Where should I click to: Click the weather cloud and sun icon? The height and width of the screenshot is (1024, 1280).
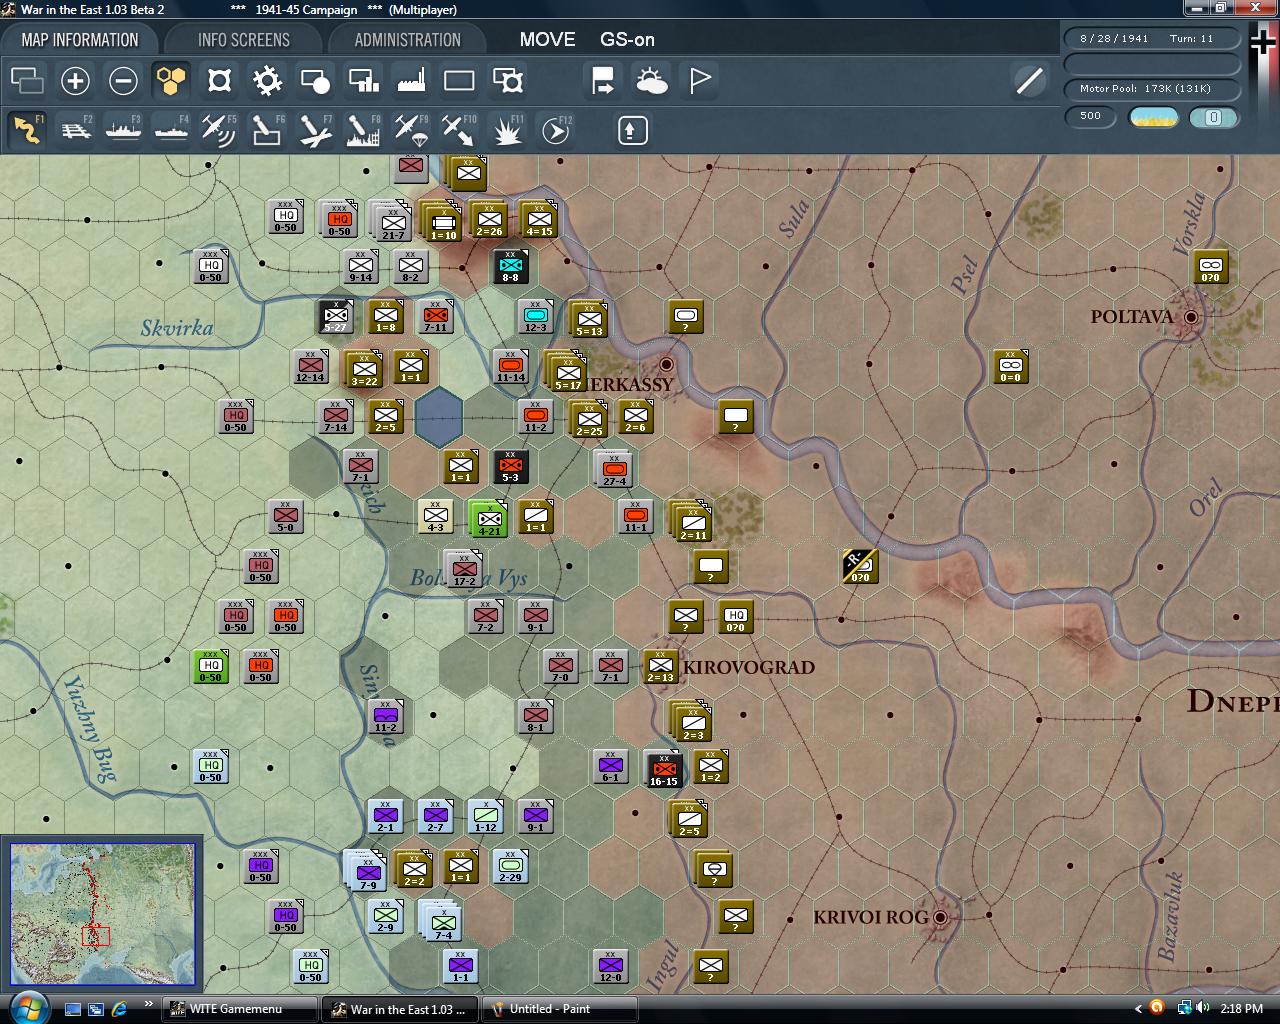(x=652, y=80)
